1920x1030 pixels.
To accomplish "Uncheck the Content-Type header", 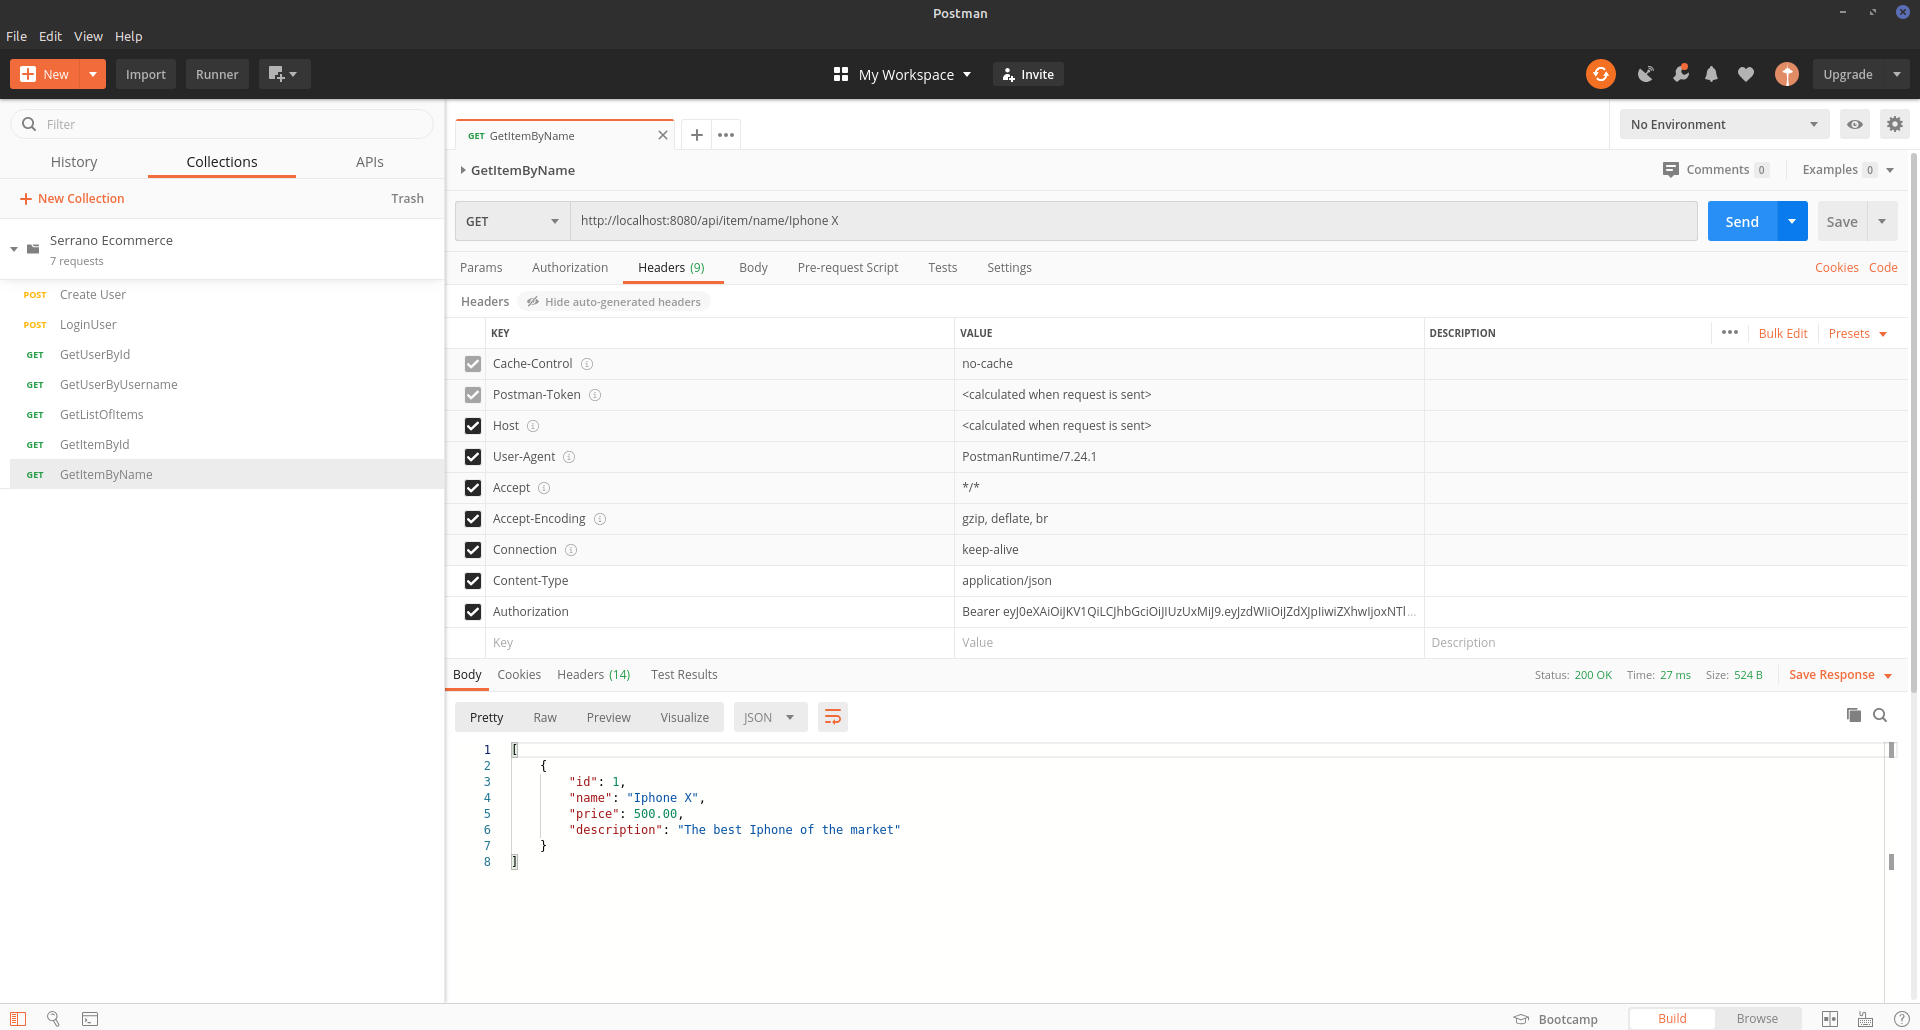I will click(473, 581).
